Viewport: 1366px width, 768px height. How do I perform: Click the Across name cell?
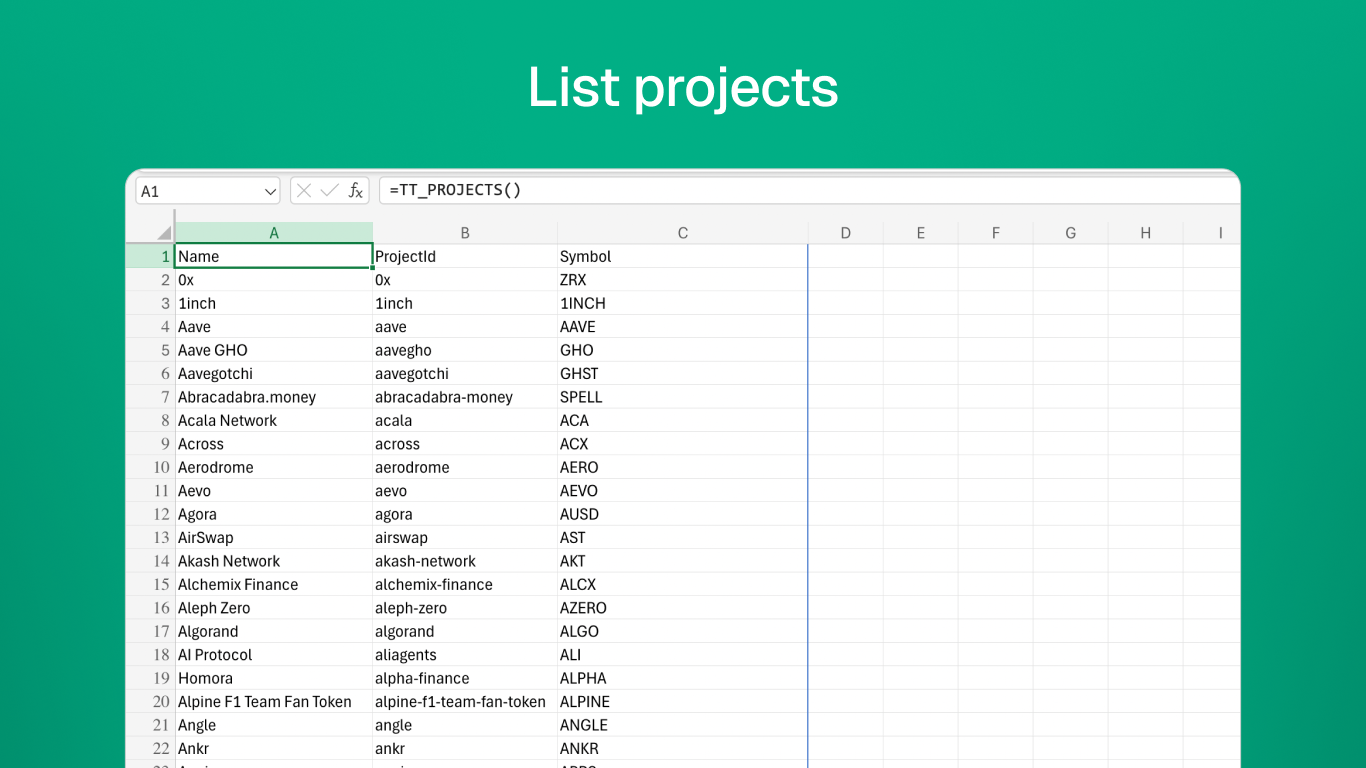click(x=274, y=444)
